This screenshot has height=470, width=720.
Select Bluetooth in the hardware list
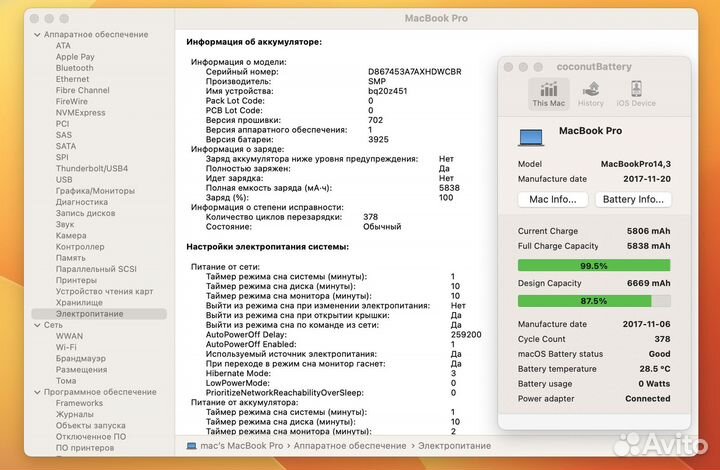tap(74, 68)
